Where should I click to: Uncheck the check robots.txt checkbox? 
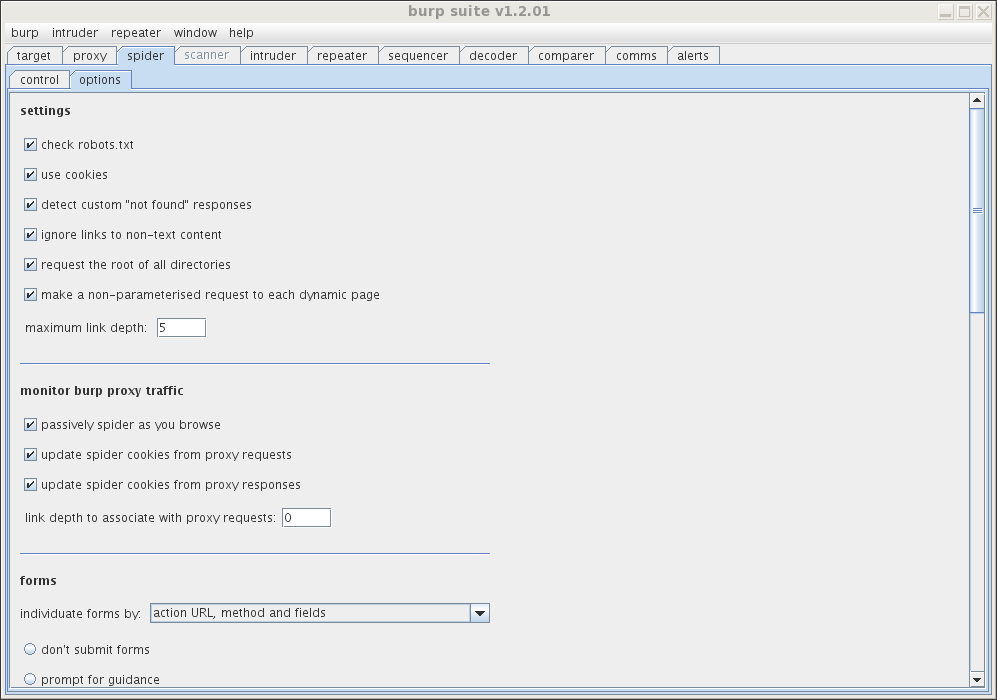click(30, 145)
